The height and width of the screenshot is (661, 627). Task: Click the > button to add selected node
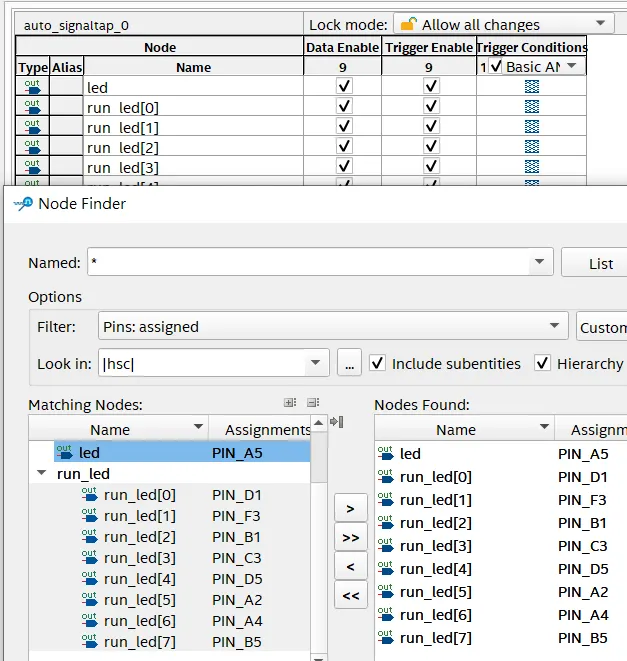(350, 509)
